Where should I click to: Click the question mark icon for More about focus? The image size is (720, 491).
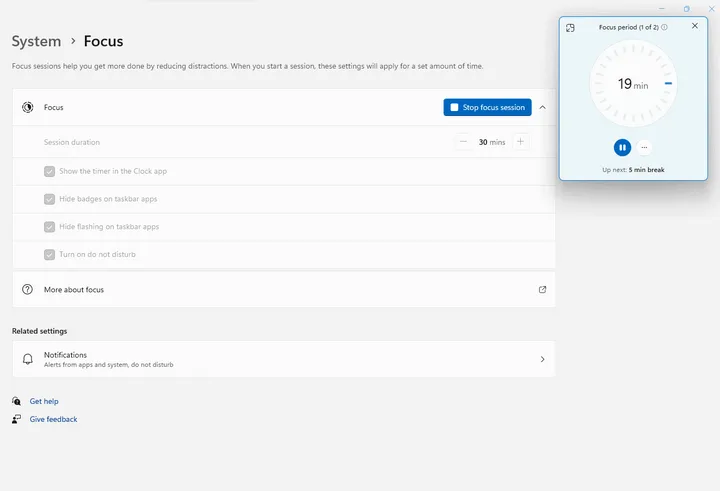(28, 289)
